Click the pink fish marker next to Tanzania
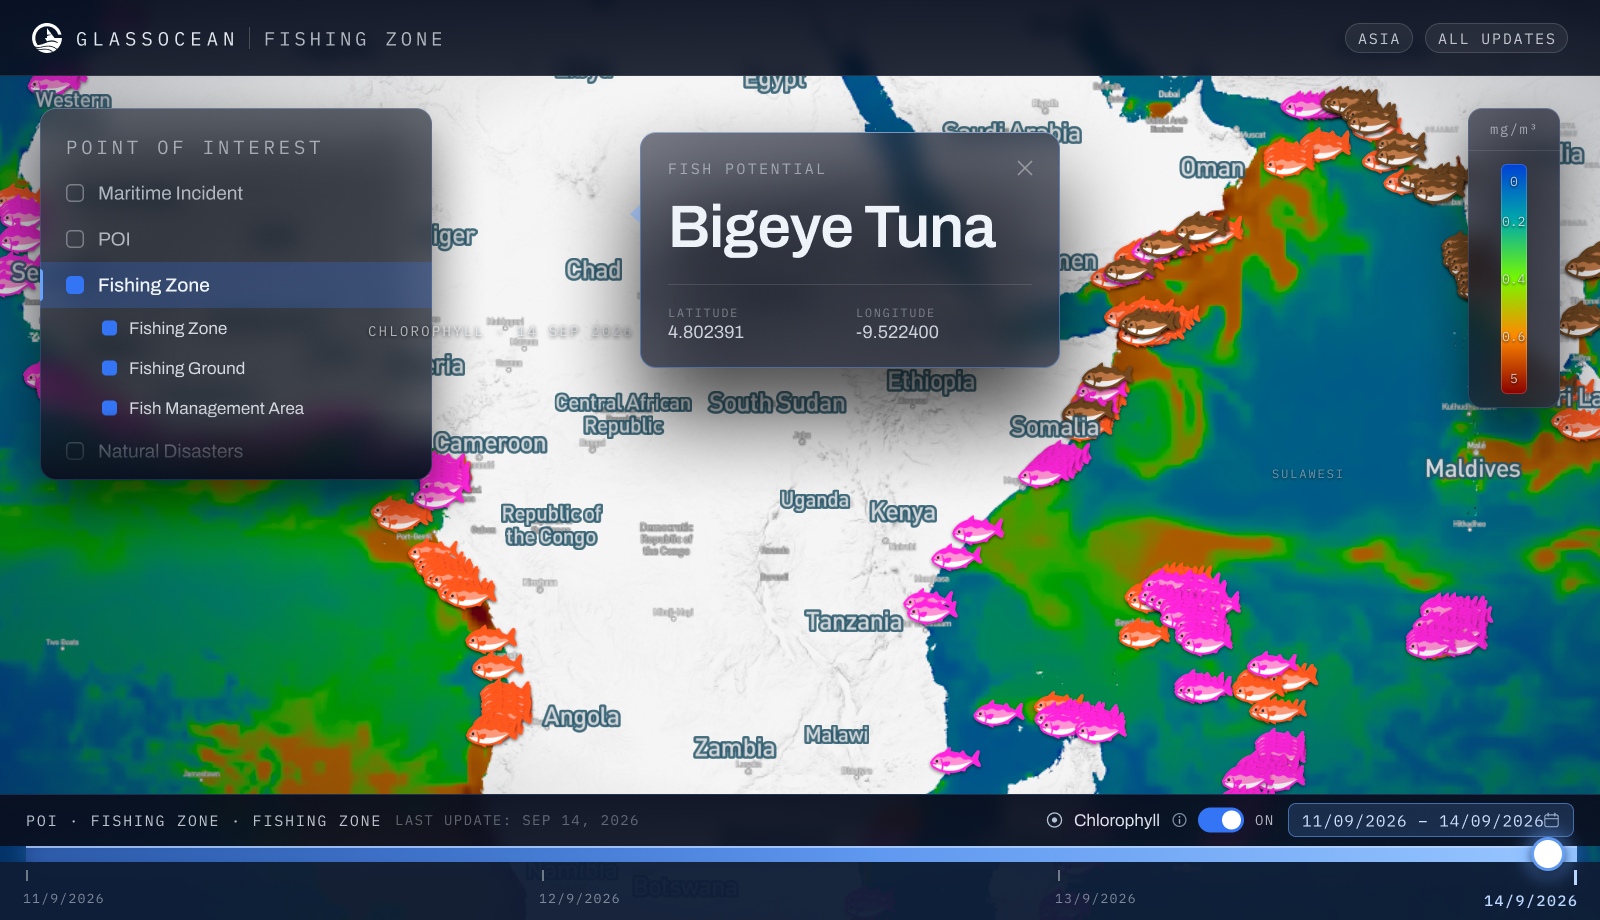Image resolution: width=1600 pixels, height=920 pixels. coord(930,606)
